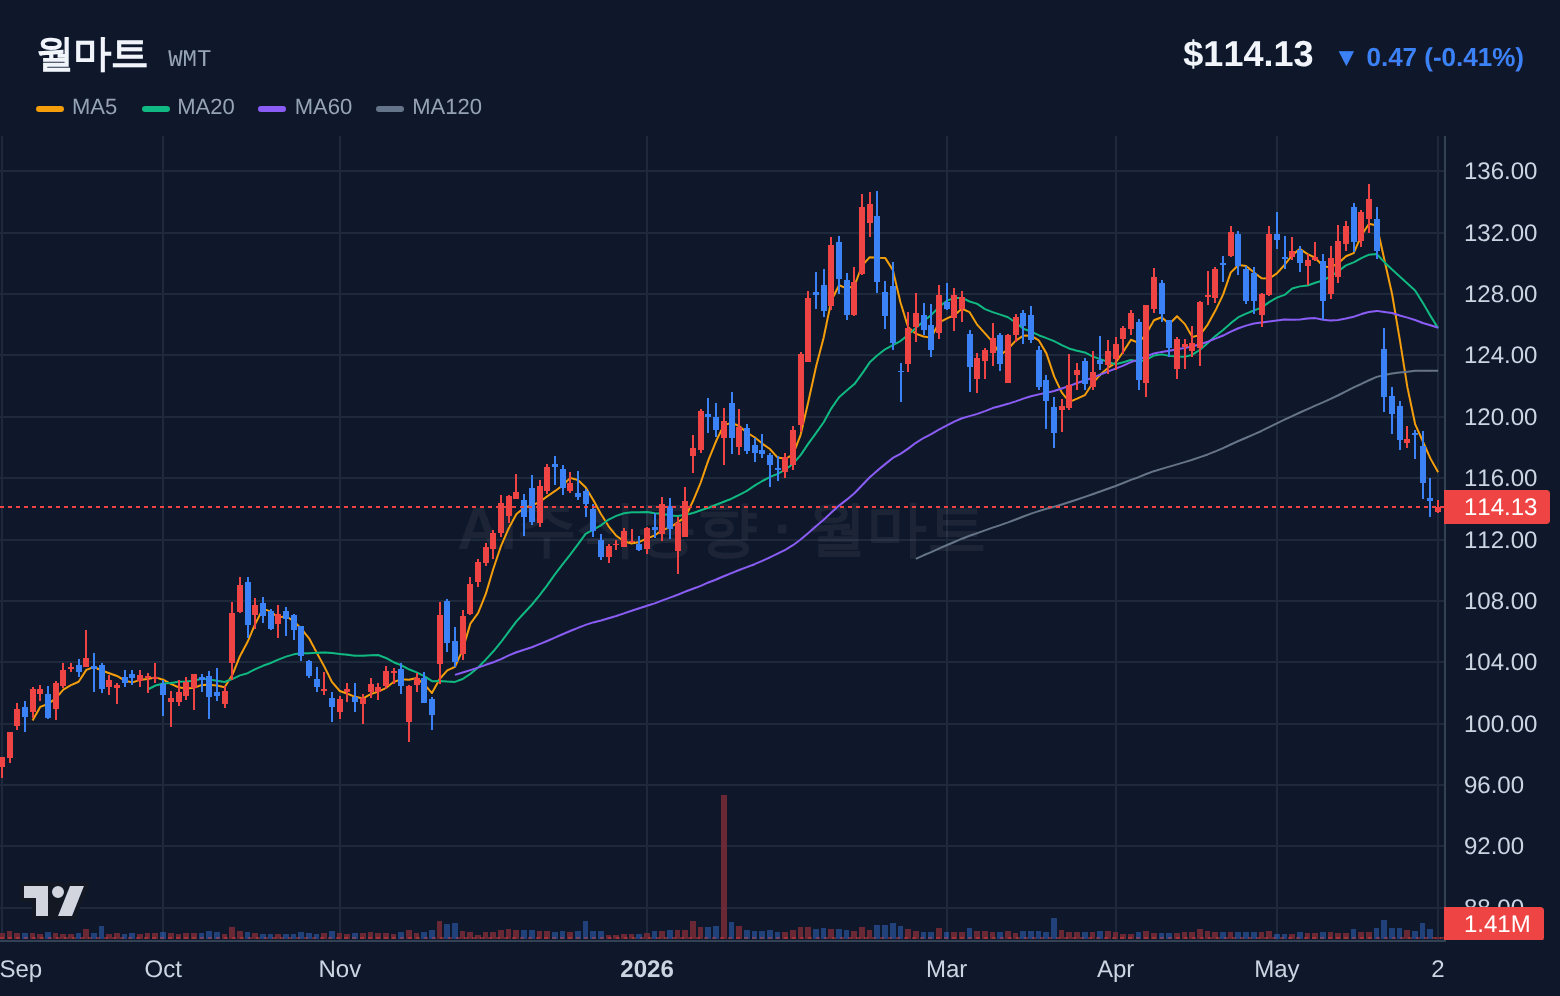The height and width of the screenshot is (996, 1560).
Task: Click the Apr time axis label
Action: [x=1116, y=969]
